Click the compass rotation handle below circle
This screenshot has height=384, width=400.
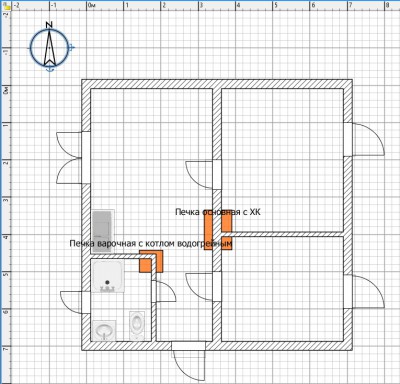click(50, 69)
